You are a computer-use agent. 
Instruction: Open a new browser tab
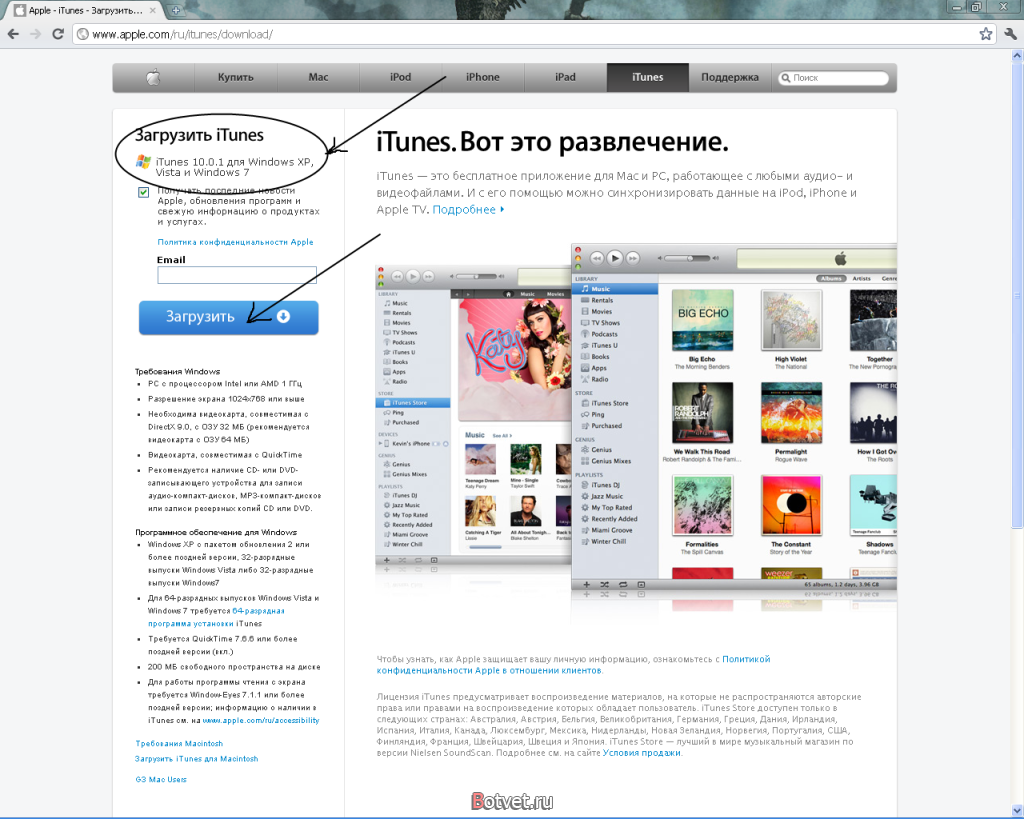176,10
